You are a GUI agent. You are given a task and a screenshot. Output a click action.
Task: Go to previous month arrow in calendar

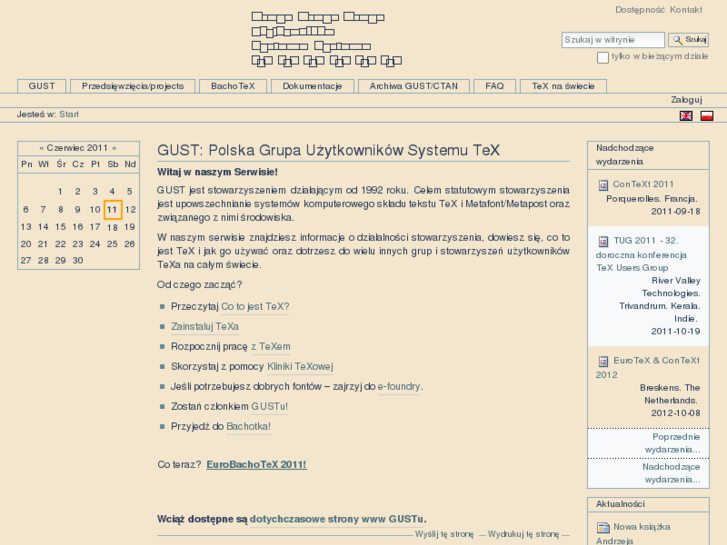(42, 148)
